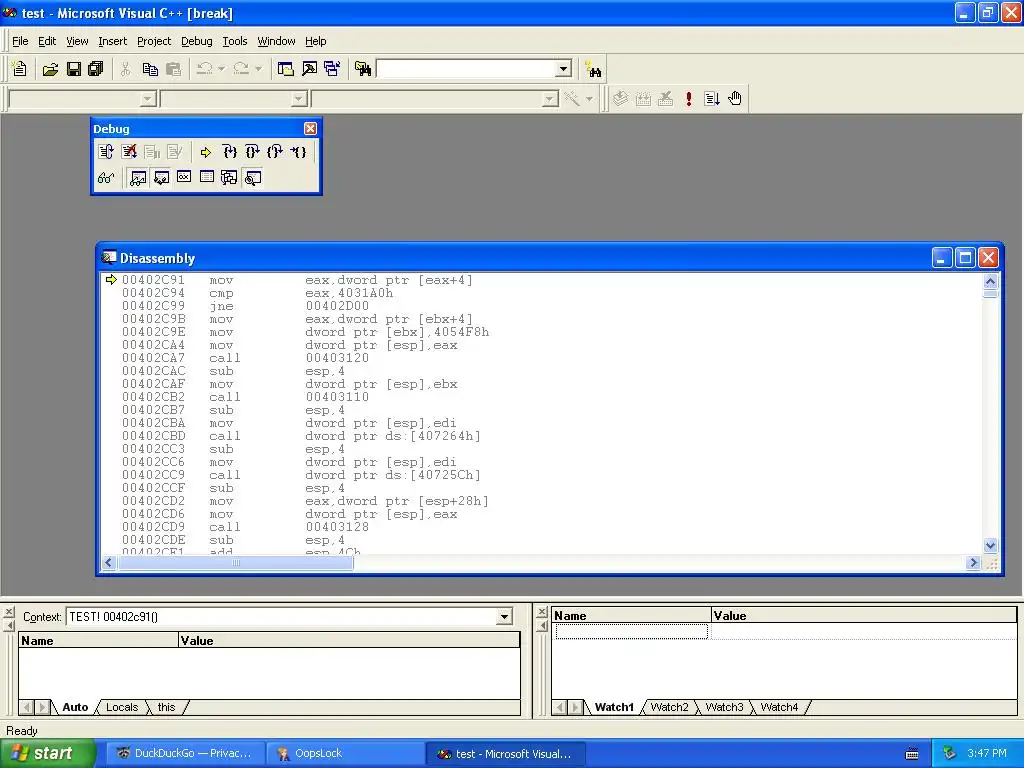This screenshot has width=1024, height=768.
Task: Click the Open file folder icon
Action: coord(50,69)
